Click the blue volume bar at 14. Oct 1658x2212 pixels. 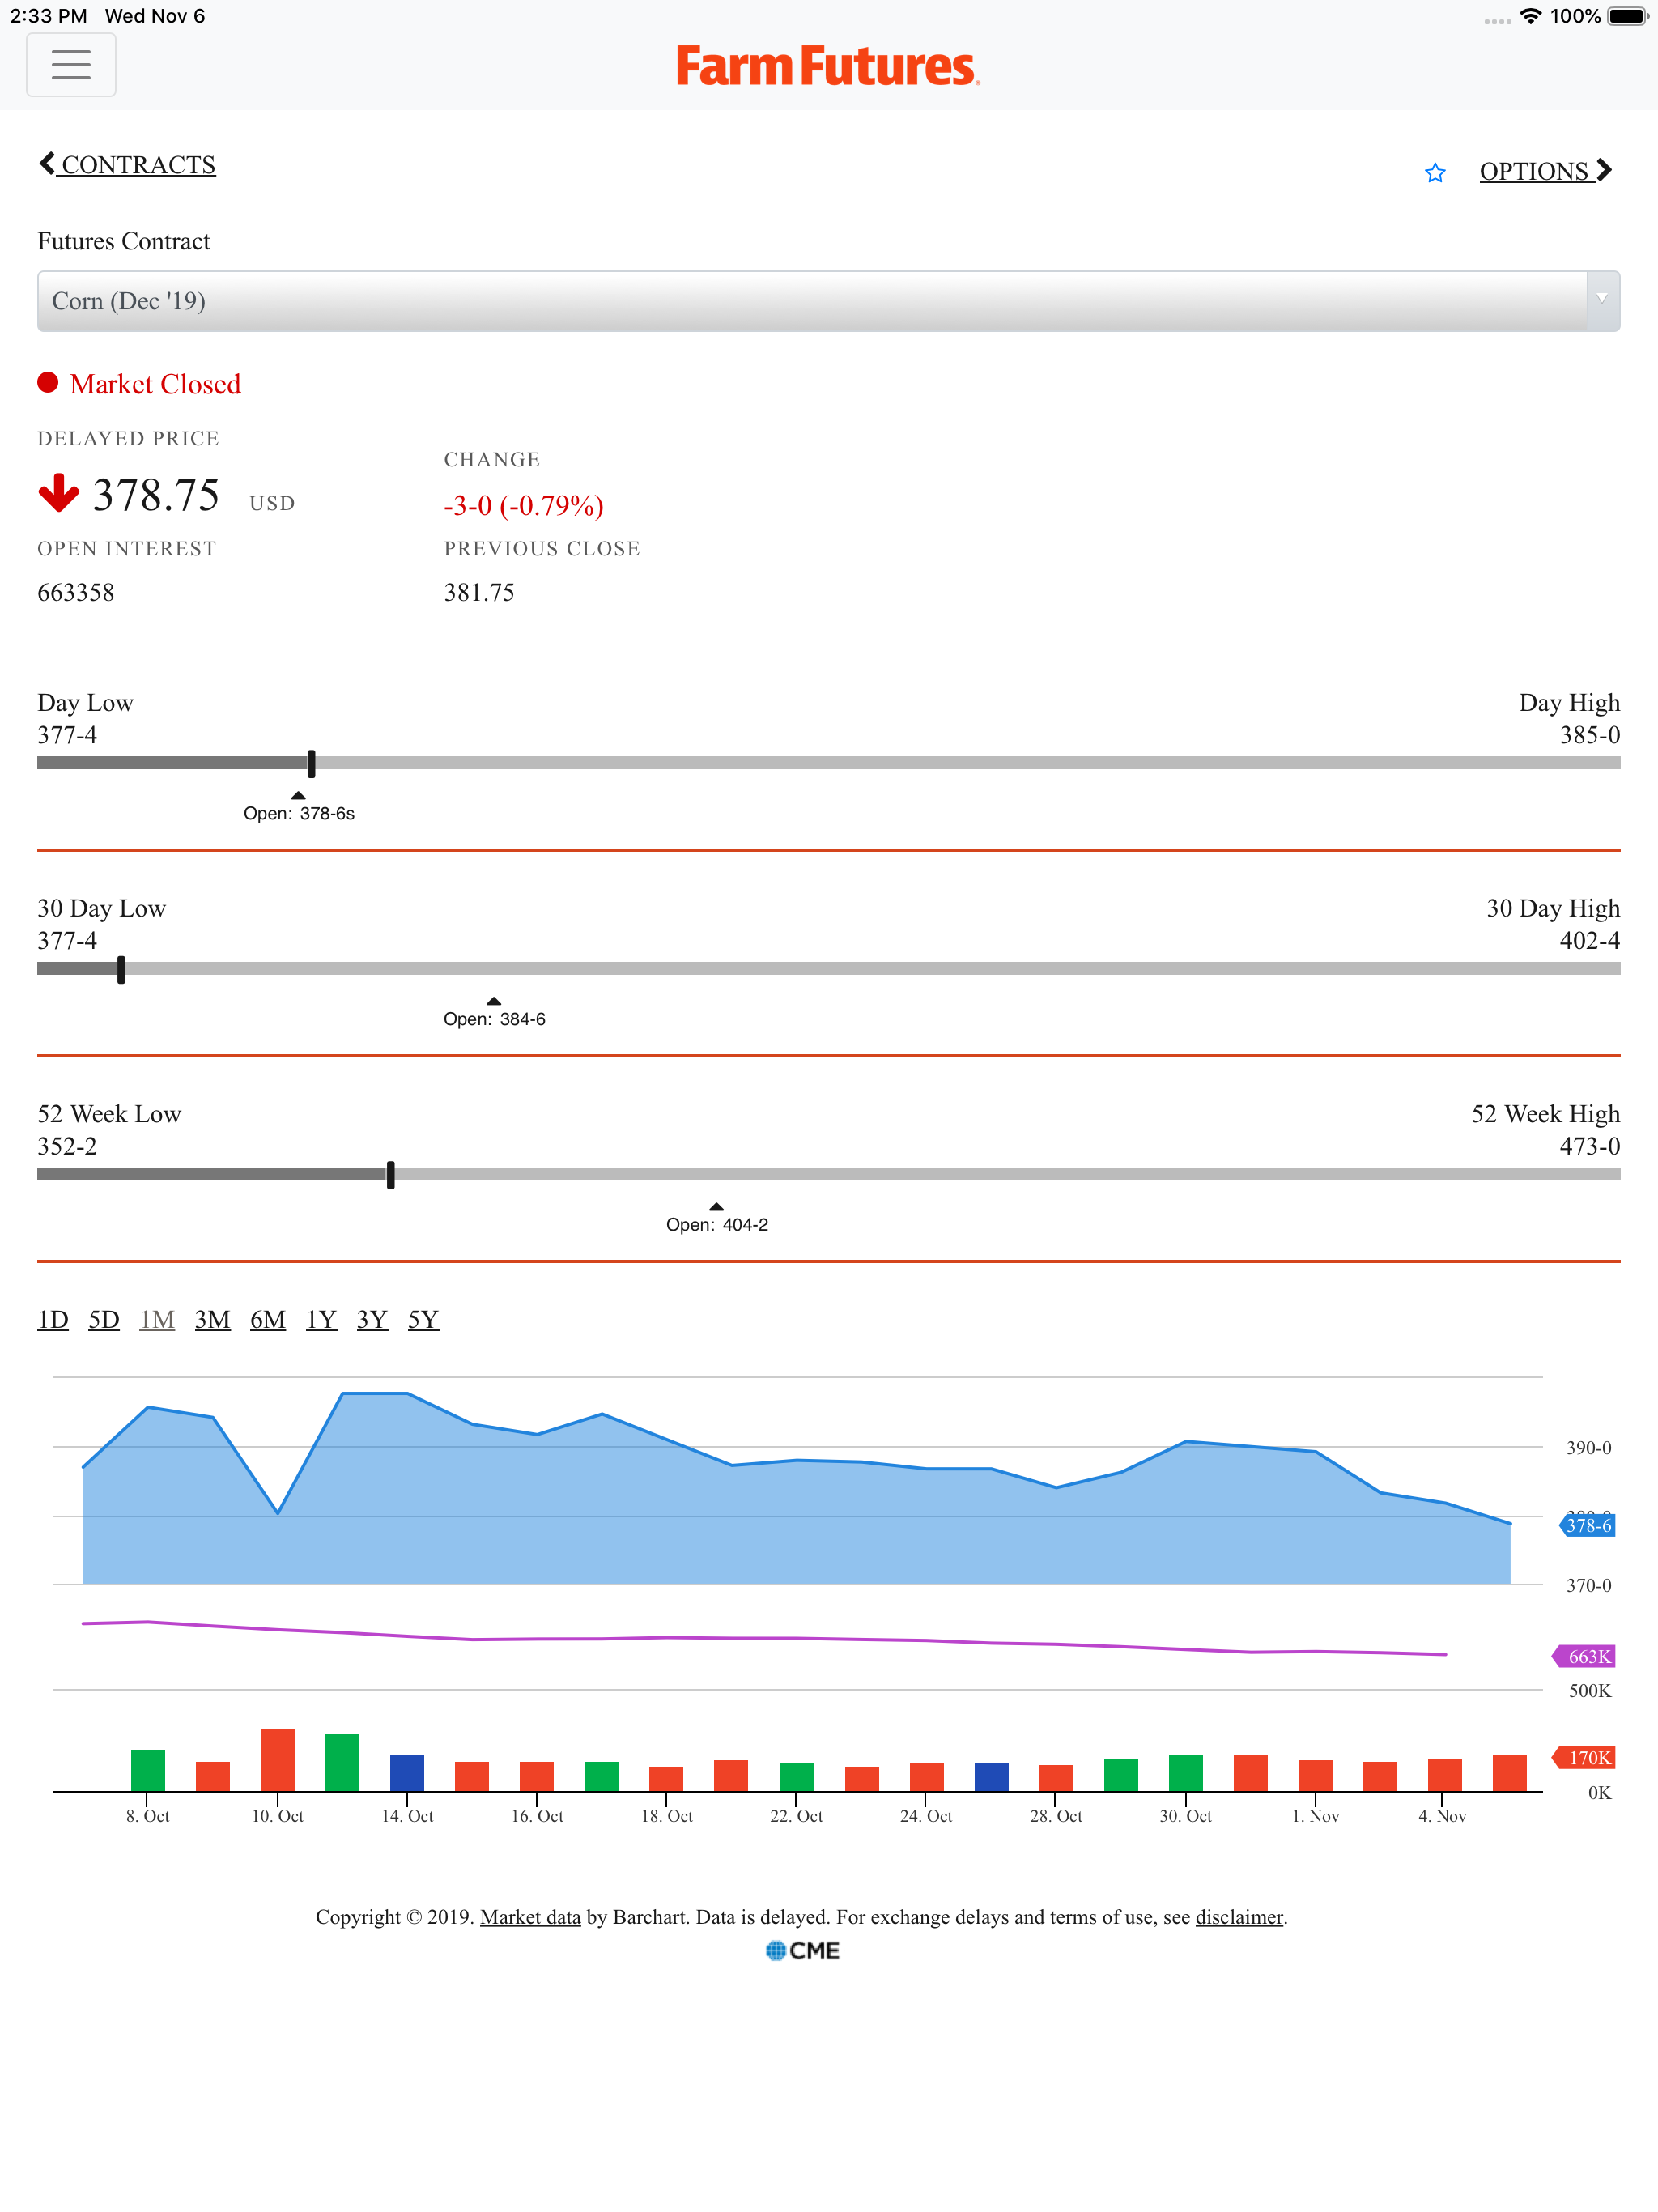407,1773
